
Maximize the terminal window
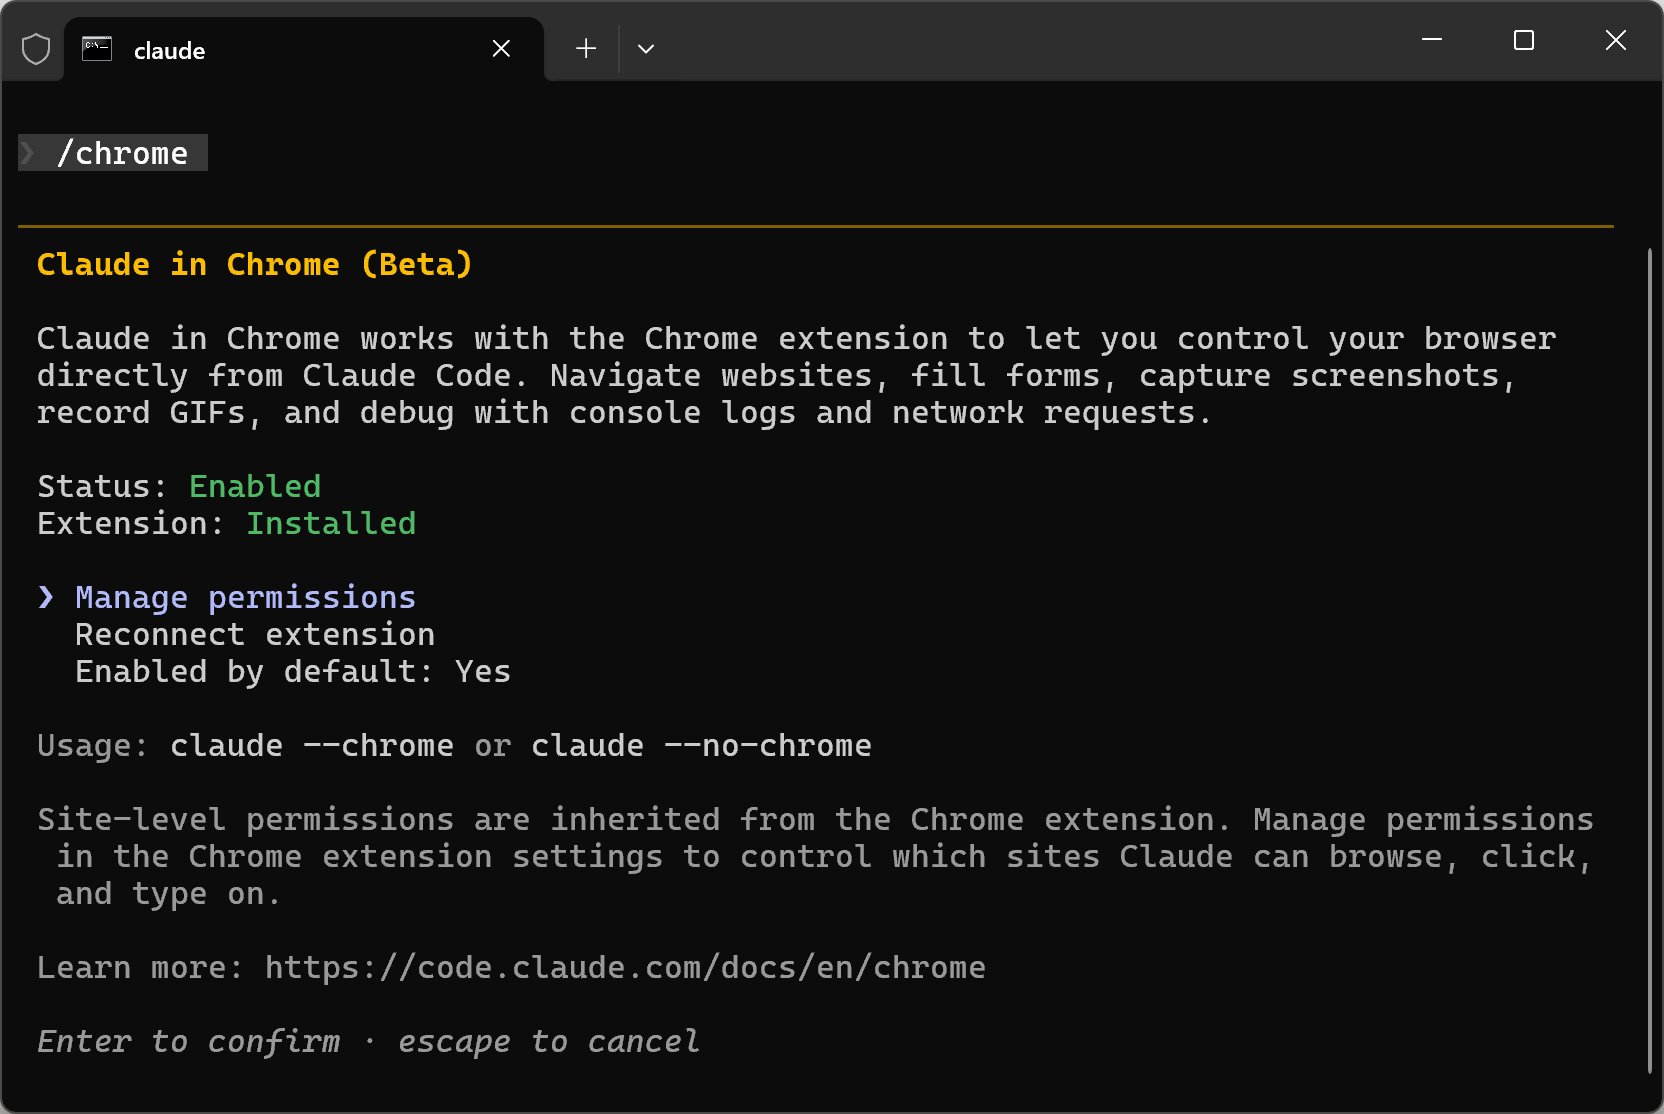[x=1523, y=40]
